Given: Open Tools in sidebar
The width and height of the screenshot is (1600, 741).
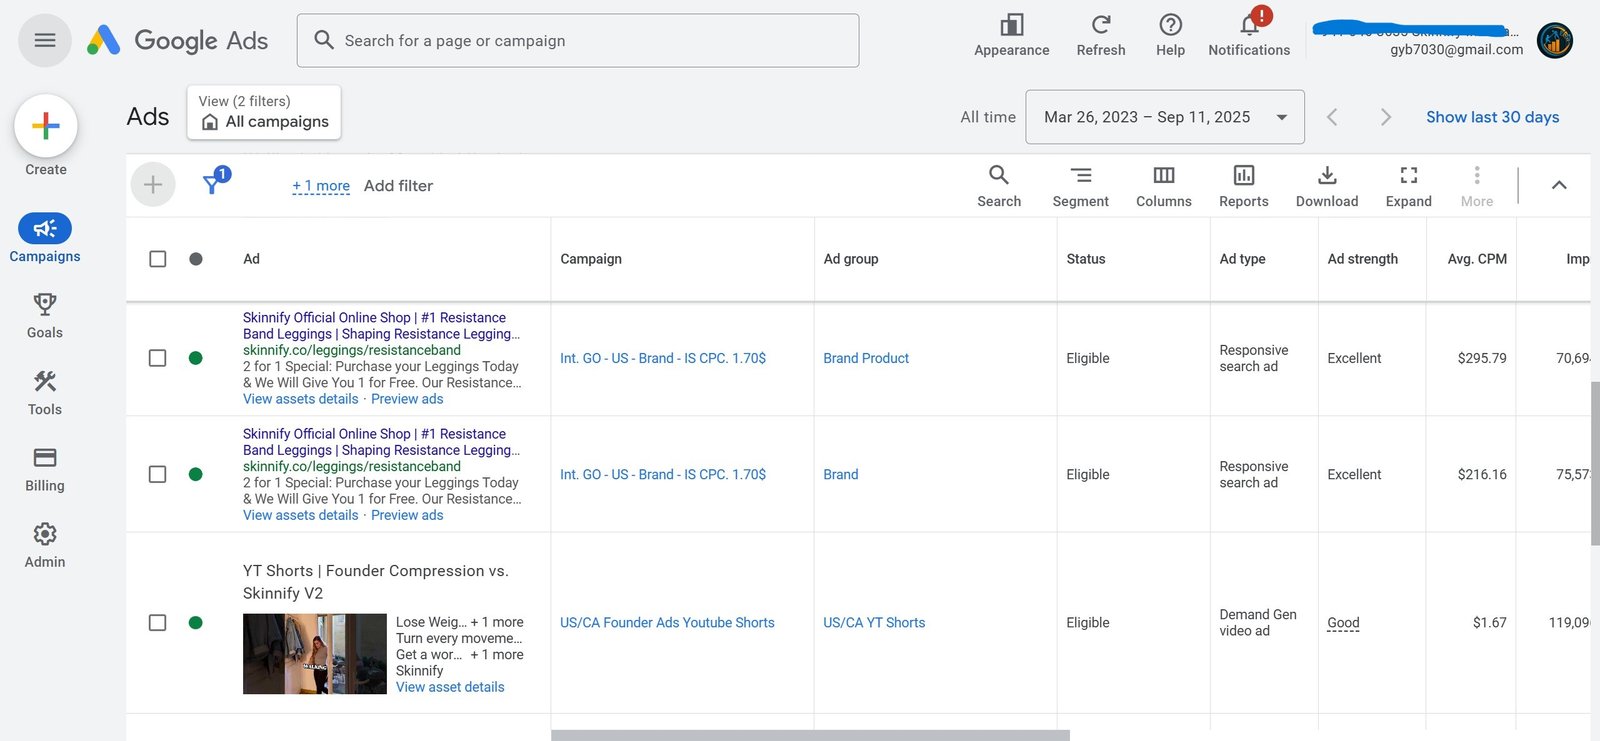Looking at the screenshot, I should pos(45,393).
